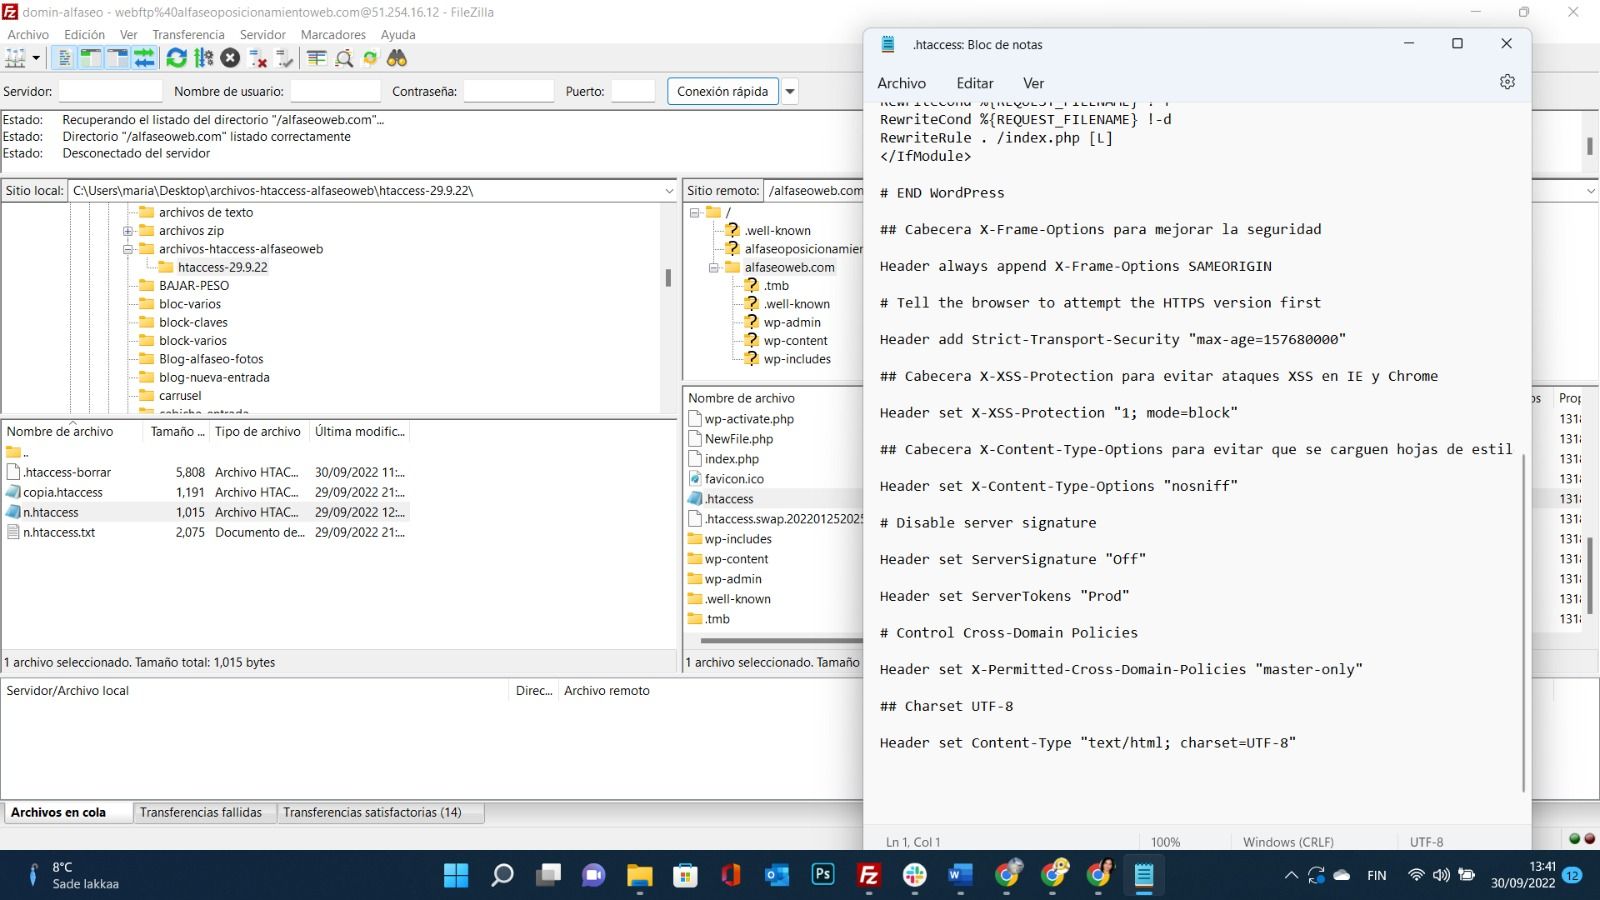The height and width of the screenshot is (900, 1600).
Task: Open Notepad settings gear icon
Action: click(1507, 82)
